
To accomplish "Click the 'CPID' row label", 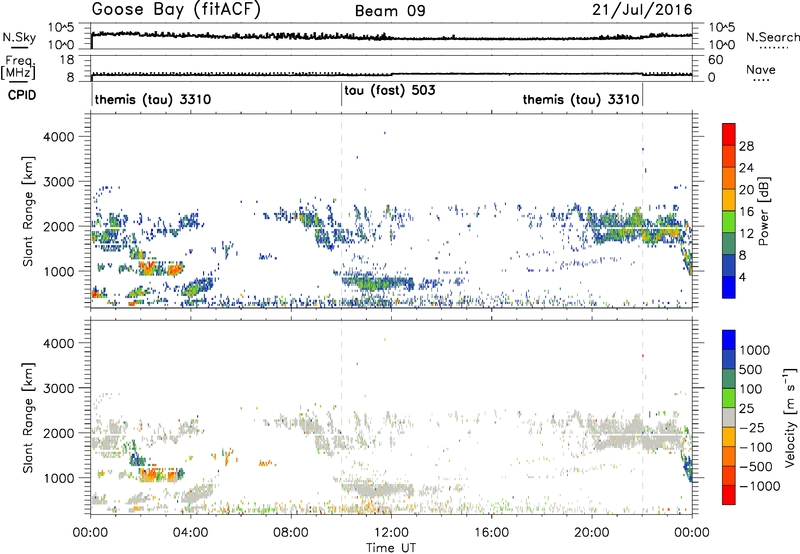I will 22,95.
